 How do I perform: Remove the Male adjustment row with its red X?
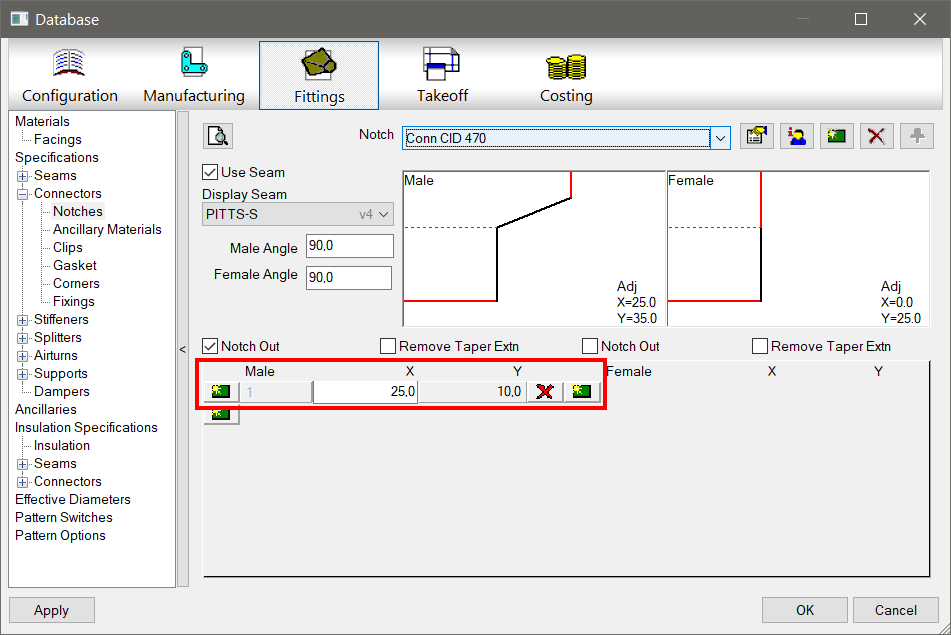(x=545, y=391)
